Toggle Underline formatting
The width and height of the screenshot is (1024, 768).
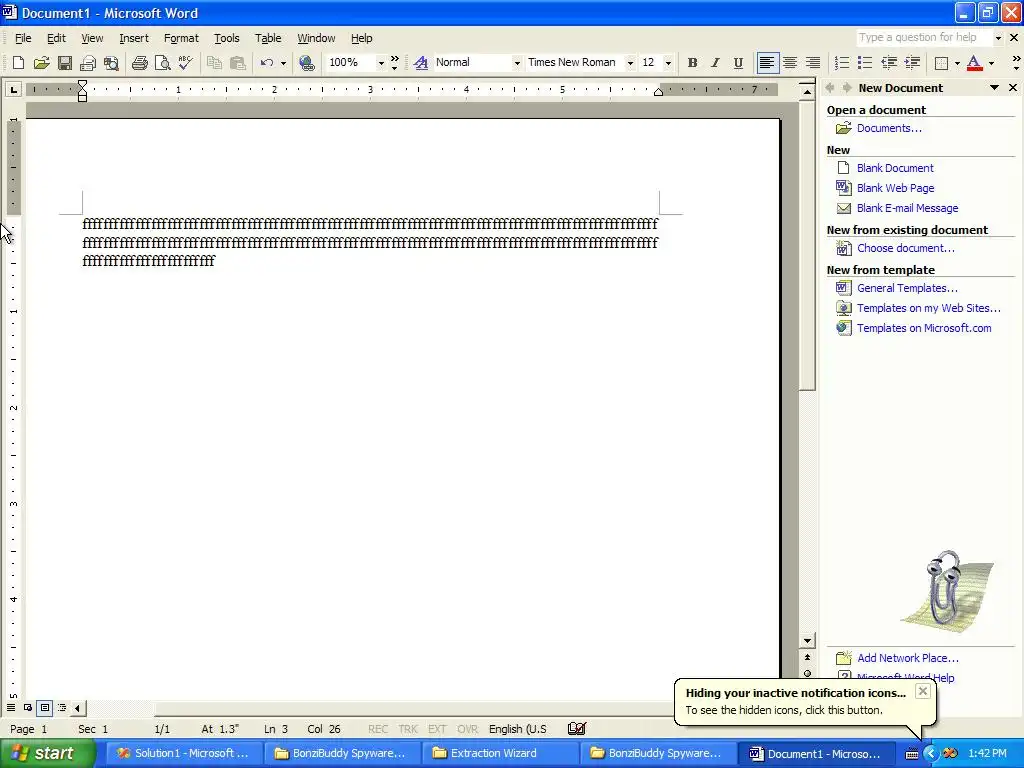738,63
